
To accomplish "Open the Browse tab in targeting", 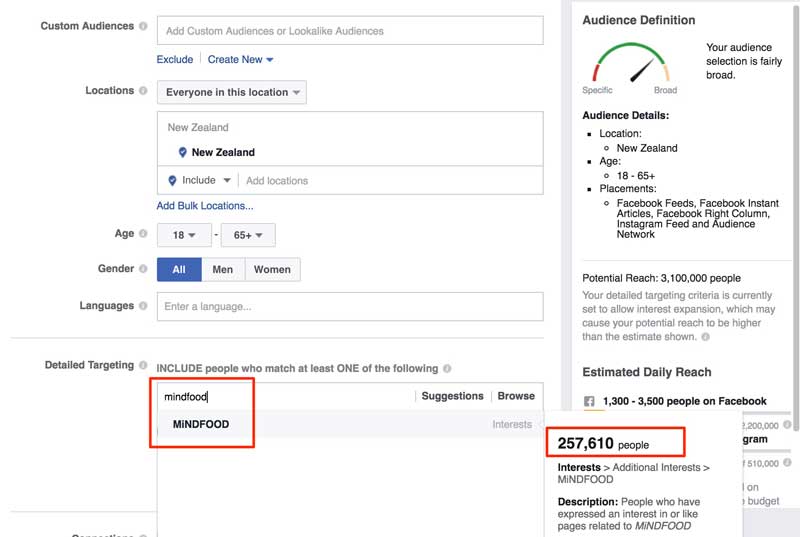I will [516, 396].
